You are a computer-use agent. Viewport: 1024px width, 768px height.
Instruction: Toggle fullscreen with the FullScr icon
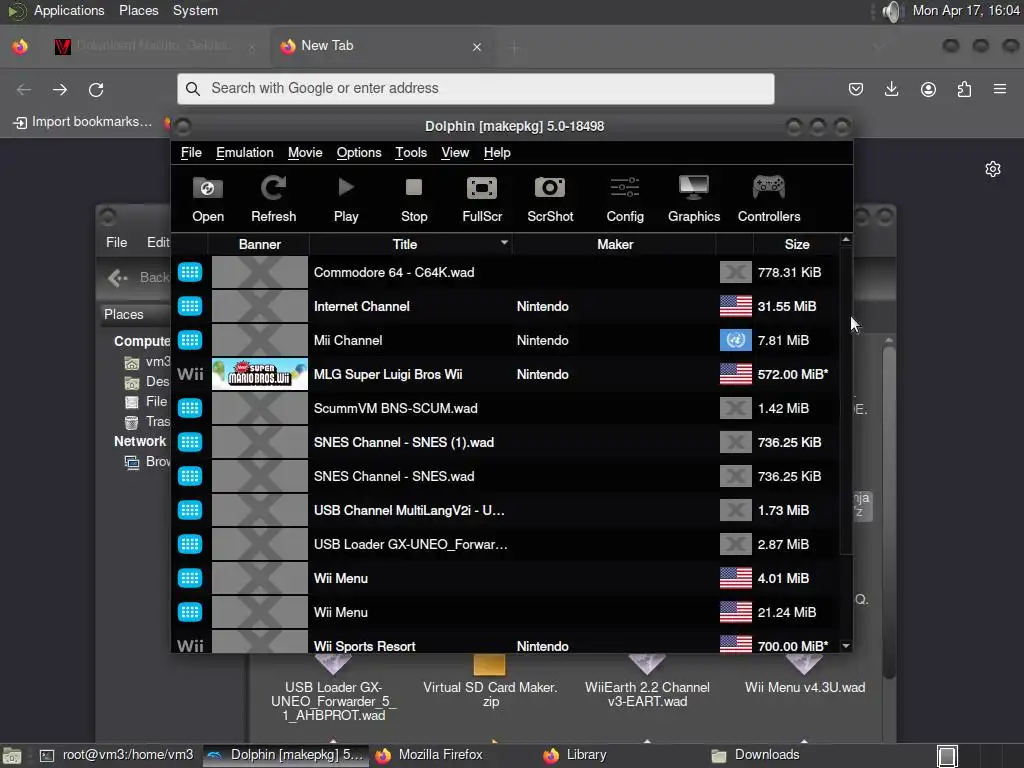click(x=482, y=199)
